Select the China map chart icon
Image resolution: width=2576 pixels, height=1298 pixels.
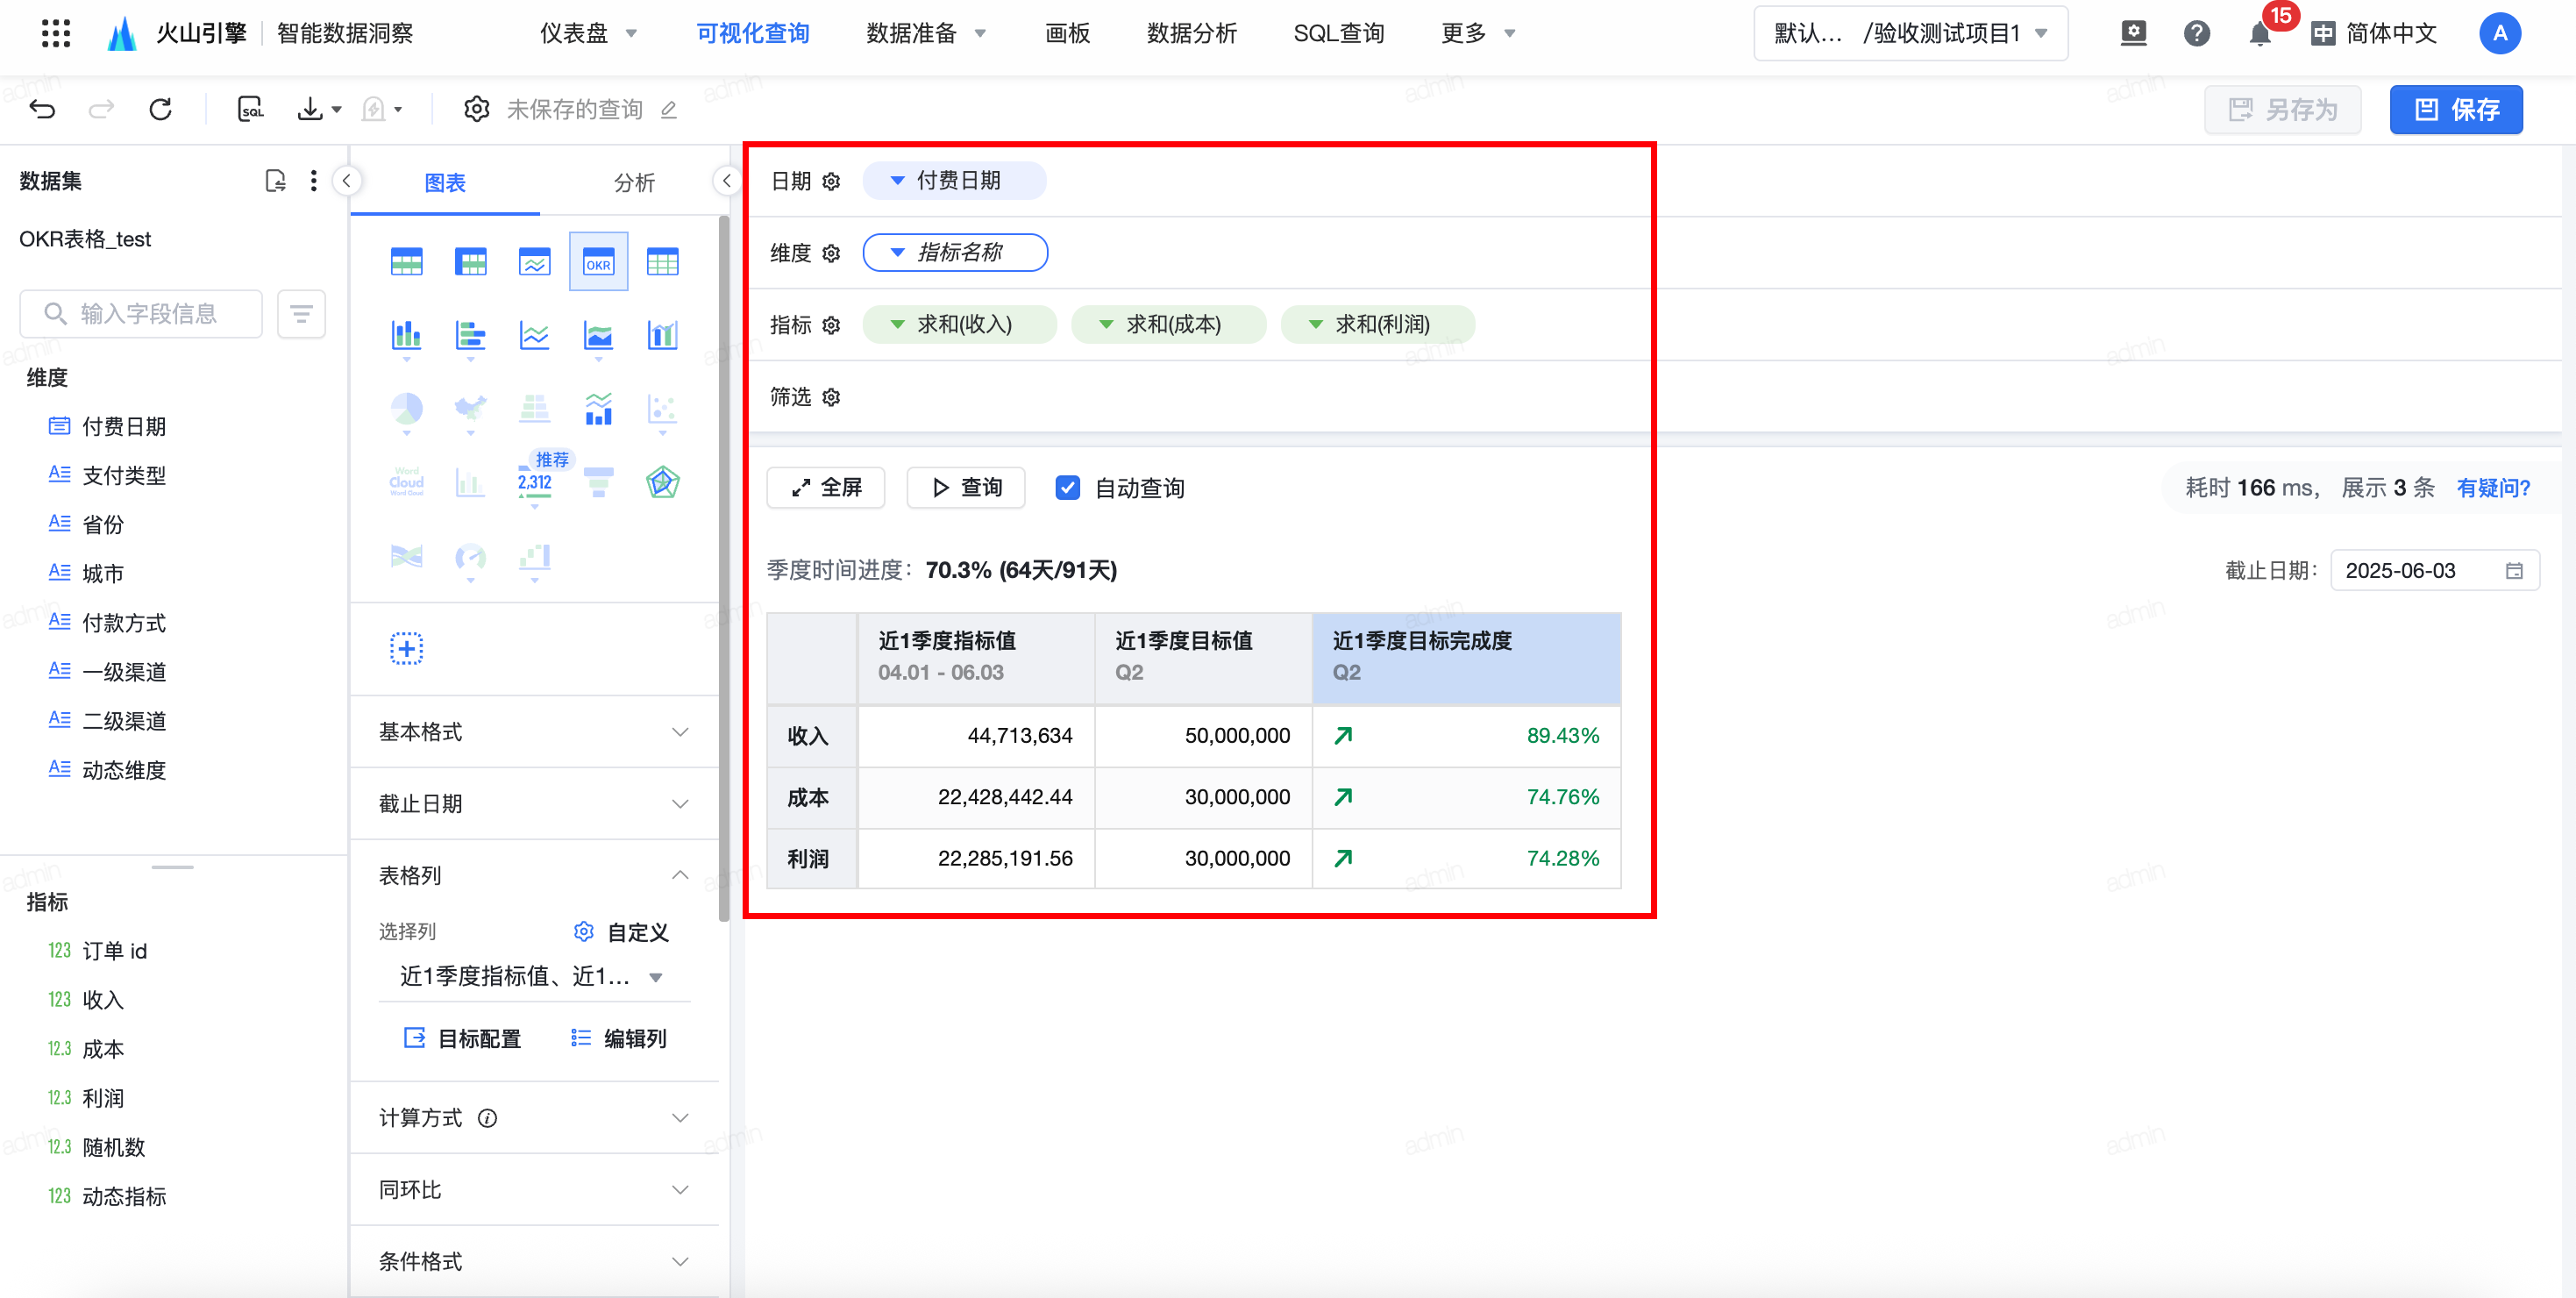coord(470,409)
